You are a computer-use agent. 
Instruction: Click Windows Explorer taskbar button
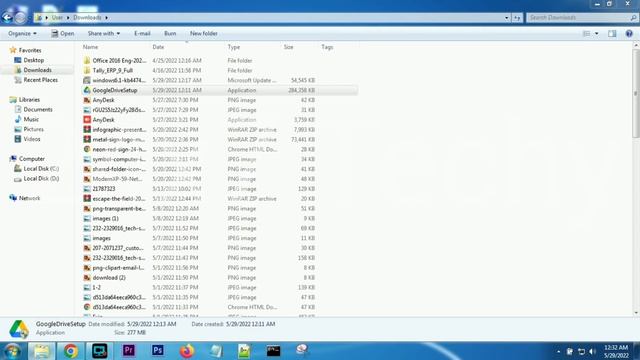pos(41,351)
